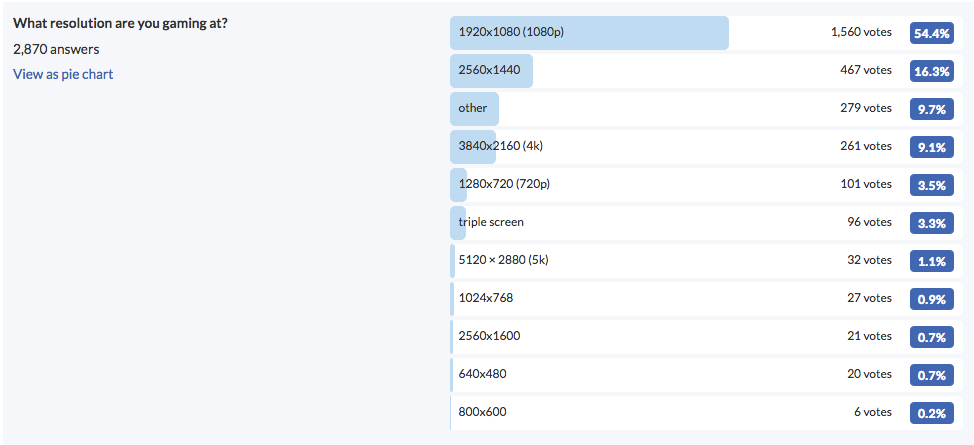Select the 2560x1440 result bar

[x=491, y=70]
